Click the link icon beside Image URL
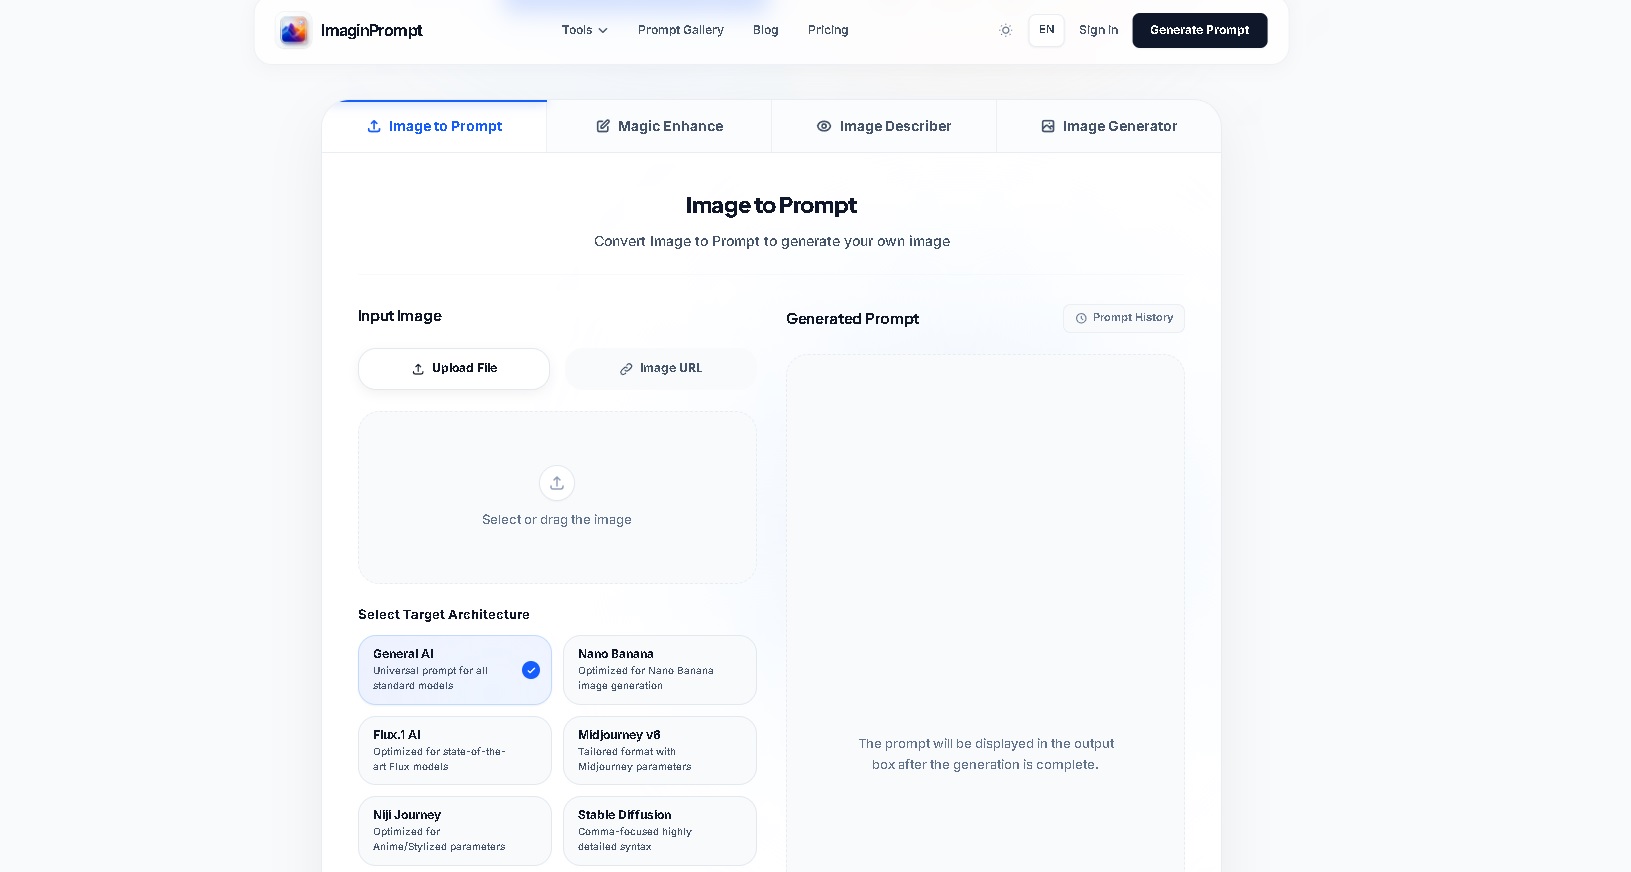The height and width of the screenshot is (872, 1631). (x=626, y=369)
